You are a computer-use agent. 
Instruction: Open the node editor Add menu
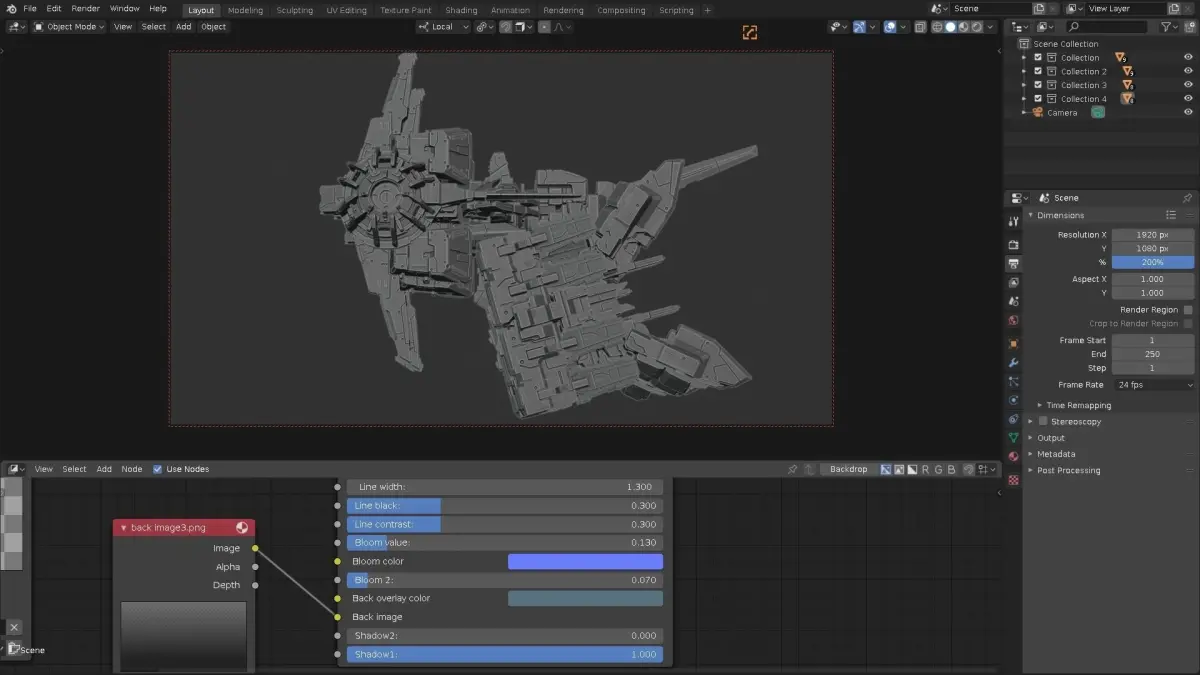coord(104,469)
